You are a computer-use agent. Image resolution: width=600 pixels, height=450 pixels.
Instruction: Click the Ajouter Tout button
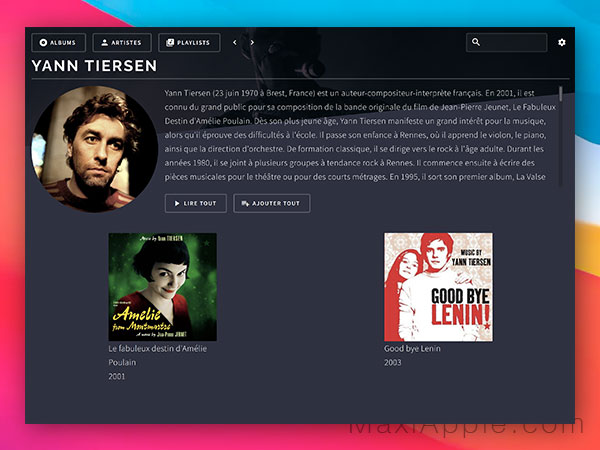pos(272,203)
